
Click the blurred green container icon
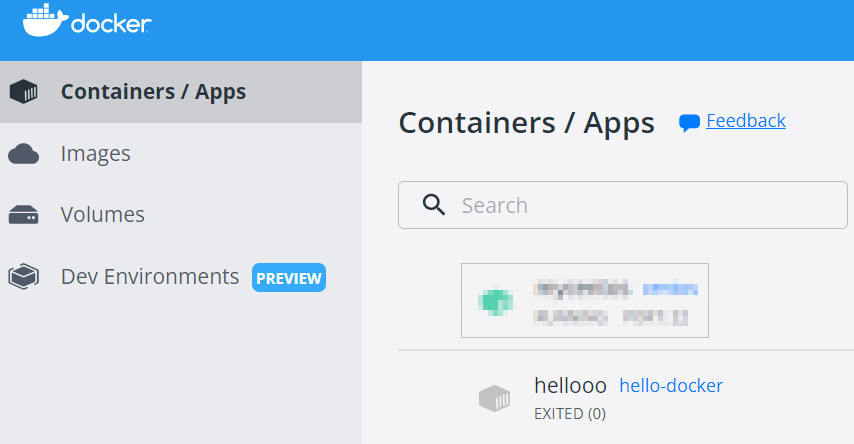(x=495, y=299)
